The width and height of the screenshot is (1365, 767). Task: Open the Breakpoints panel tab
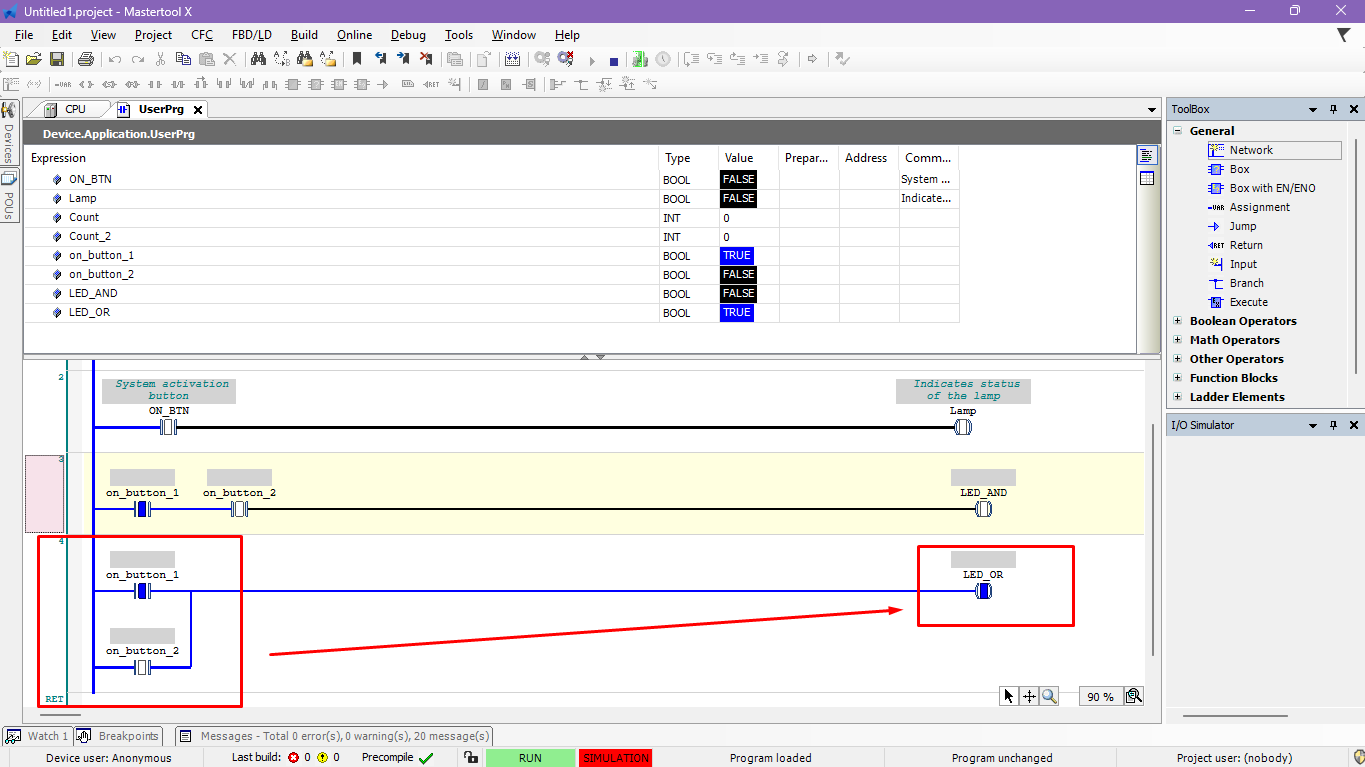(118, 736)
